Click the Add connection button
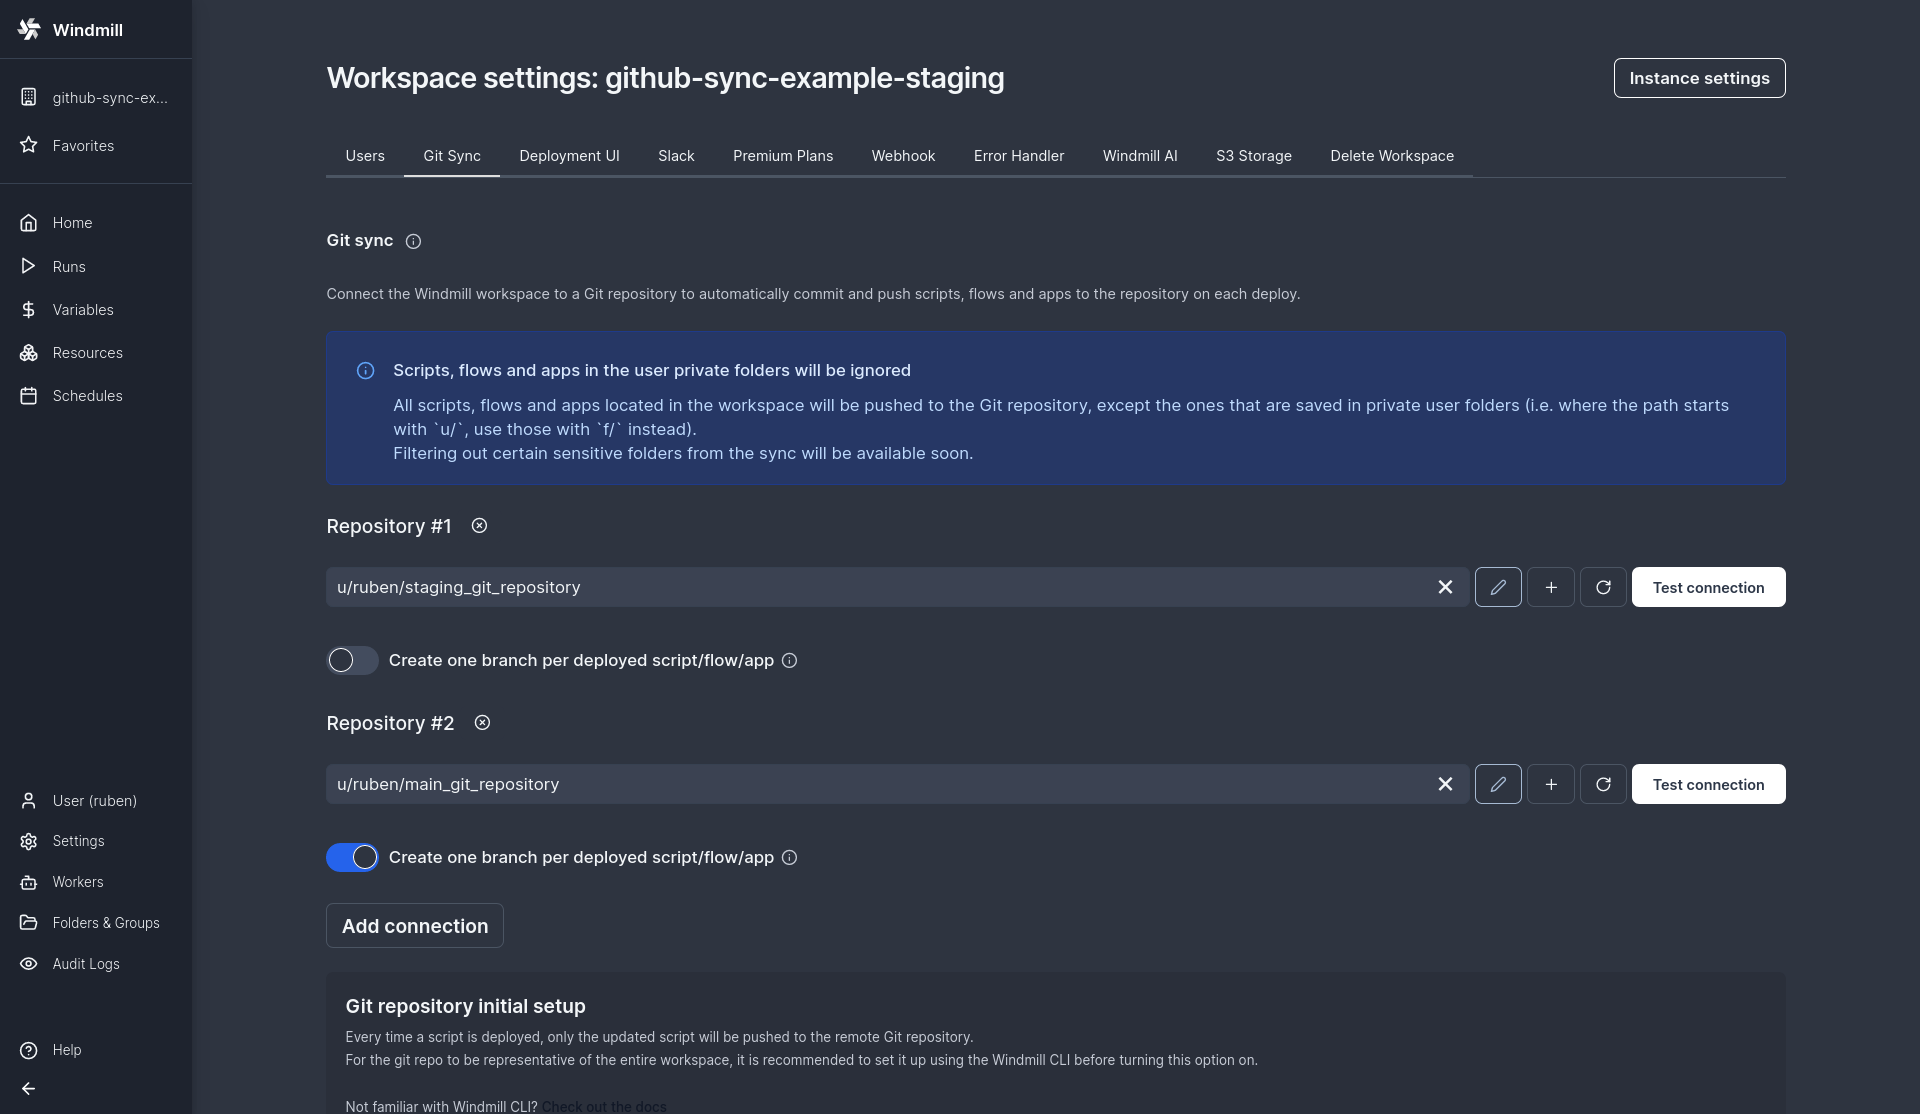The image size is (1920, 1114). click(x=415, y=926)
